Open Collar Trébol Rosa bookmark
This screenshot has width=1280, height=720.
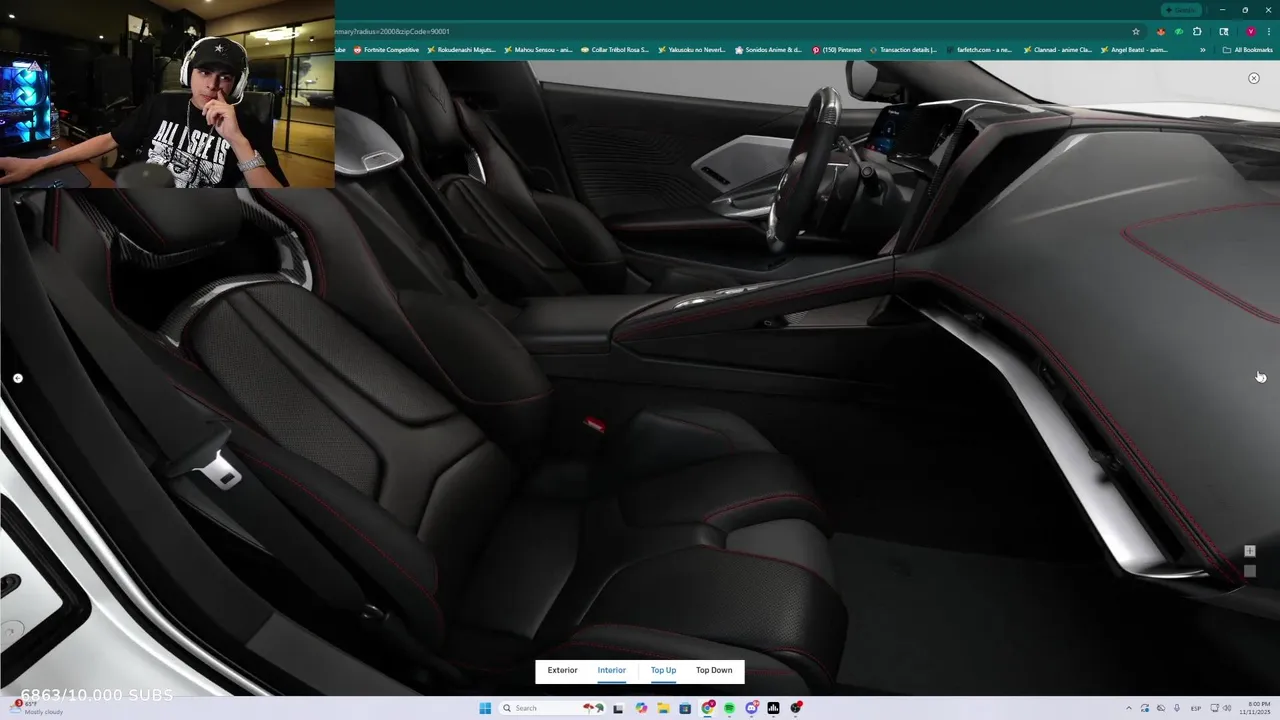point(615,50)
